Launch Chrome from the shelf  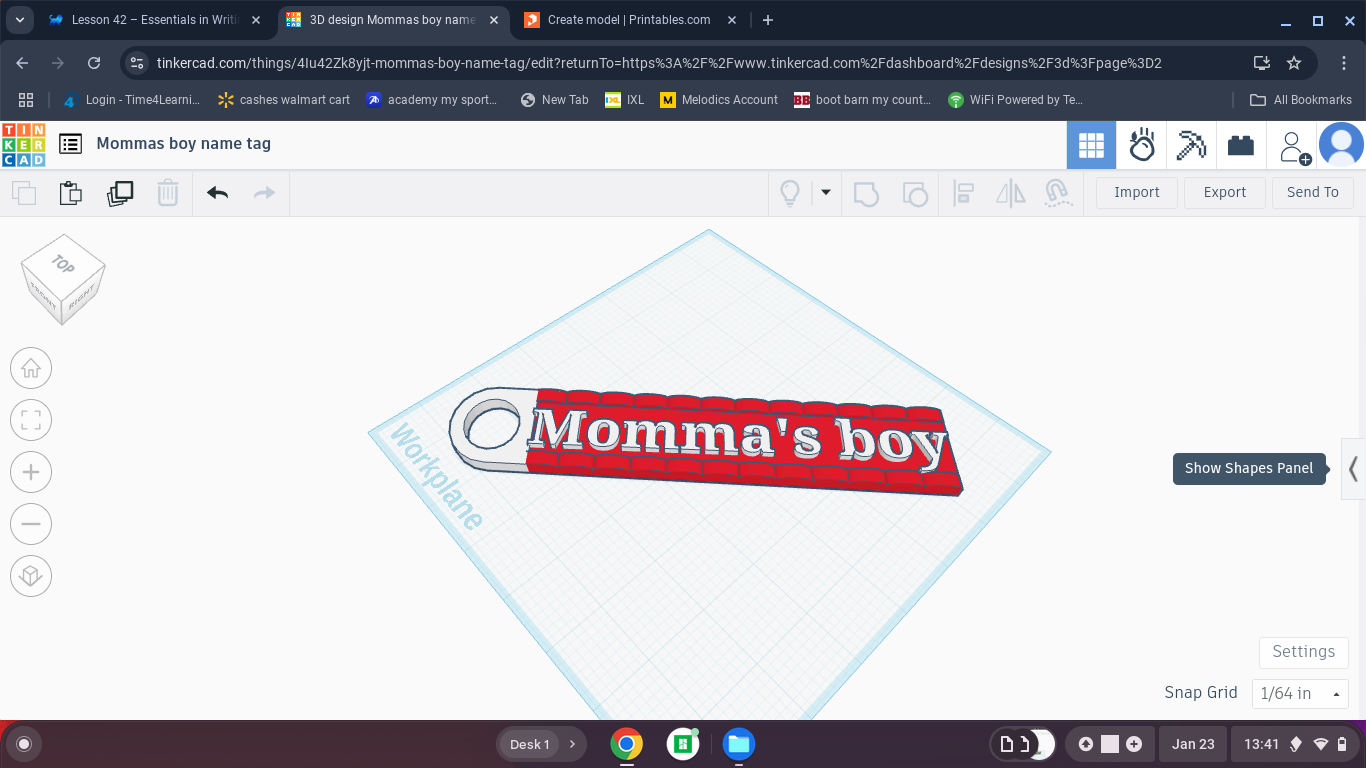coord(627,744)
